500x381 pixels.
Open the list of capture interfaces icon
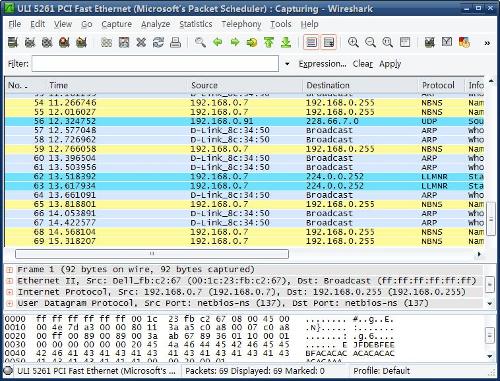[x=13, y=42]
